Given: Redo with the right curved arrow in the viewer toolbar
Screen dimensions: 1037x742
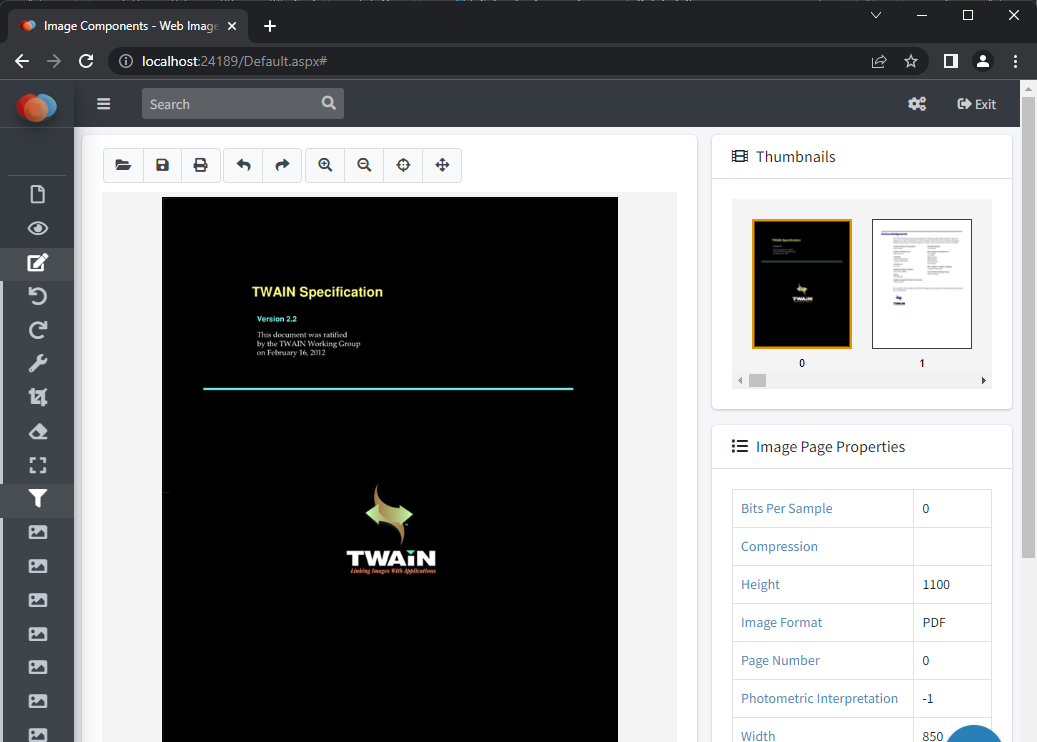Looking at the screenshot, I should 282,165.
